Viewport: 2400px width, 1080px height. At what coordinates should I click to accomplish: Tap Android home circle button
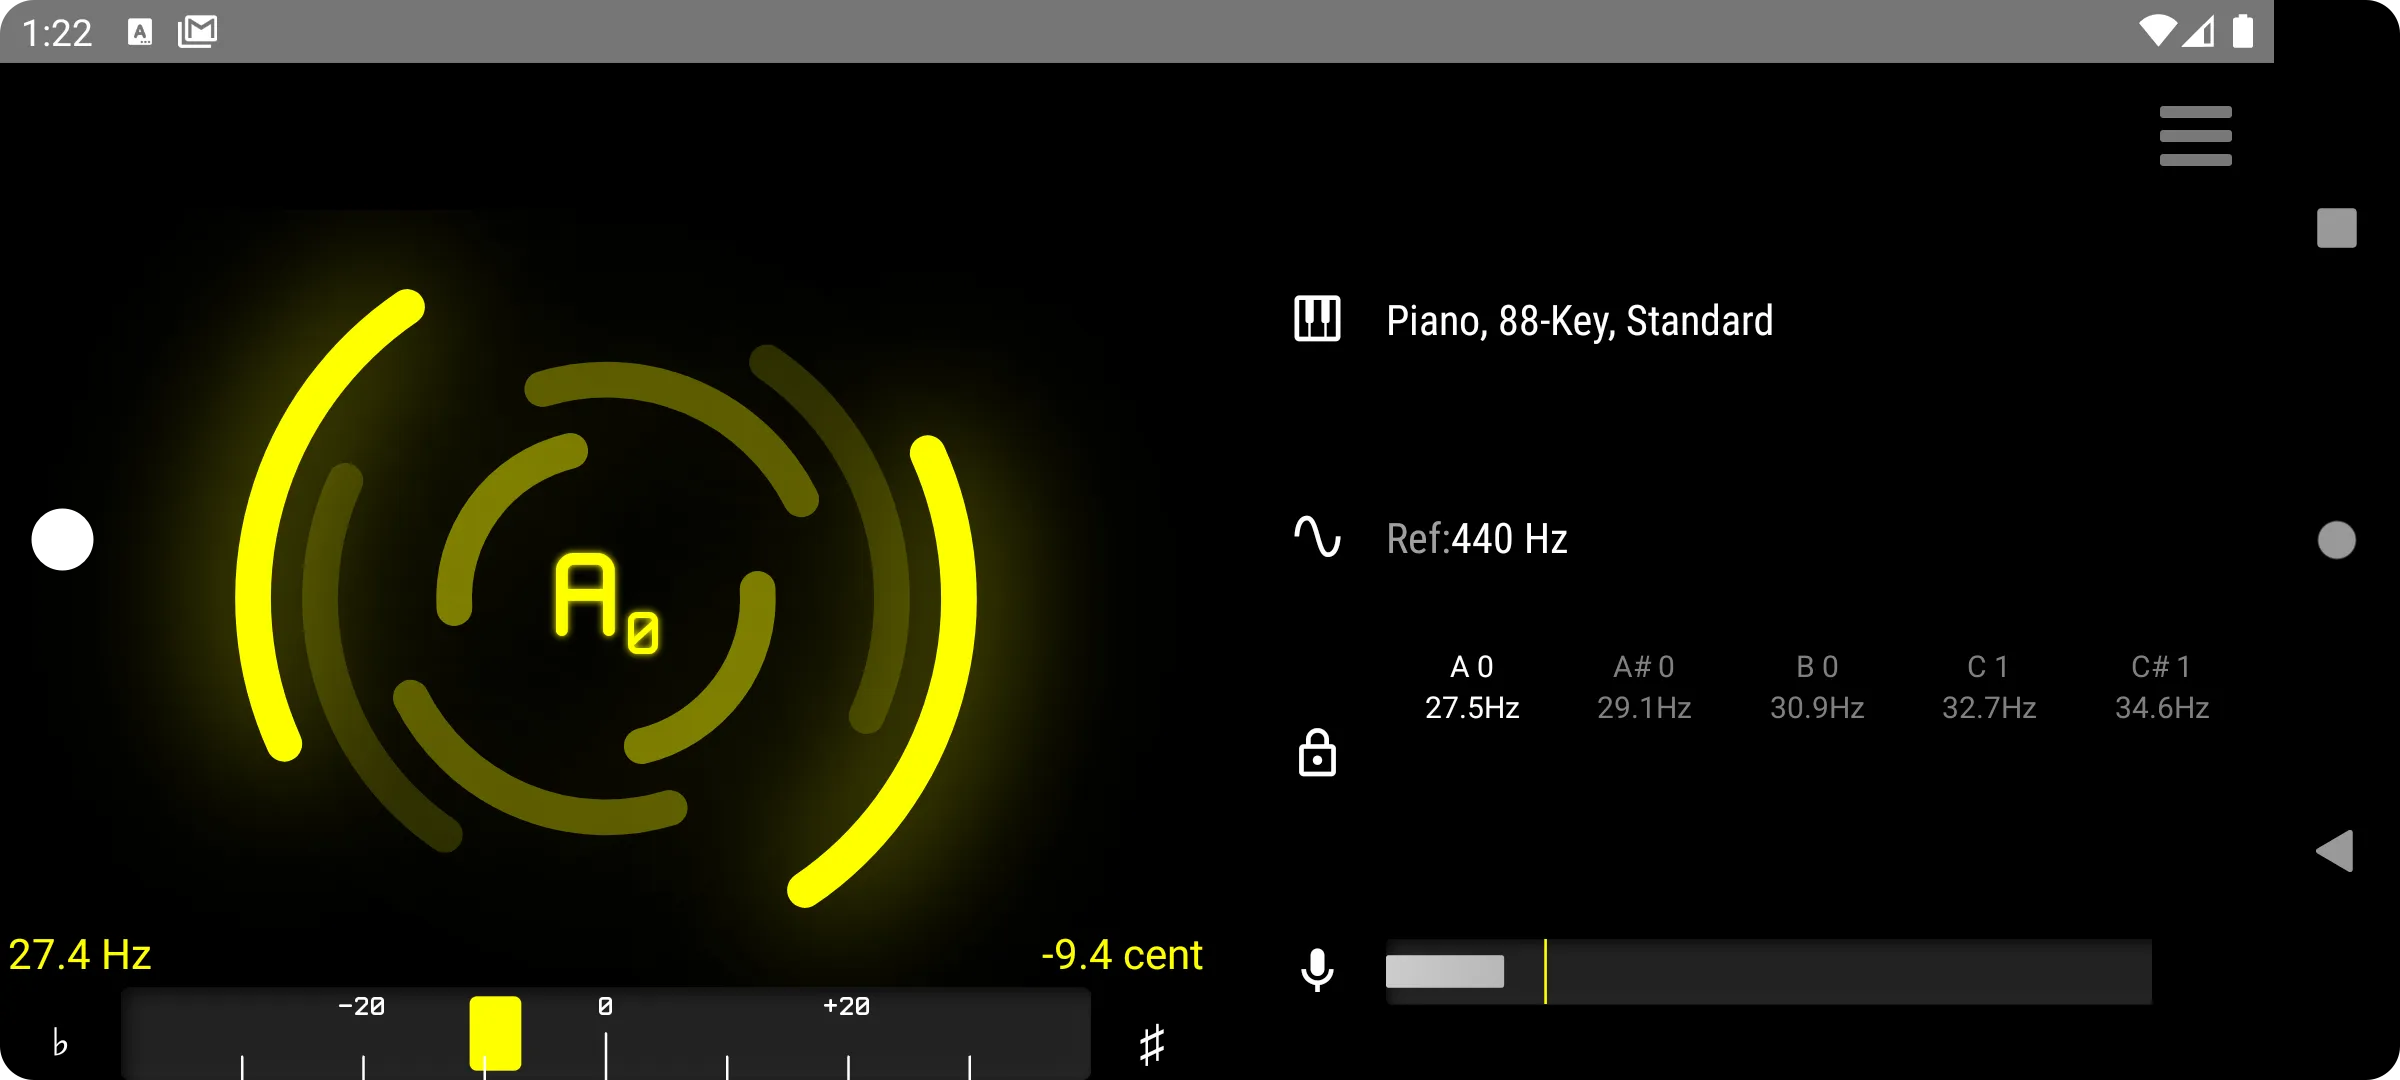click(x=2337, y=540)
